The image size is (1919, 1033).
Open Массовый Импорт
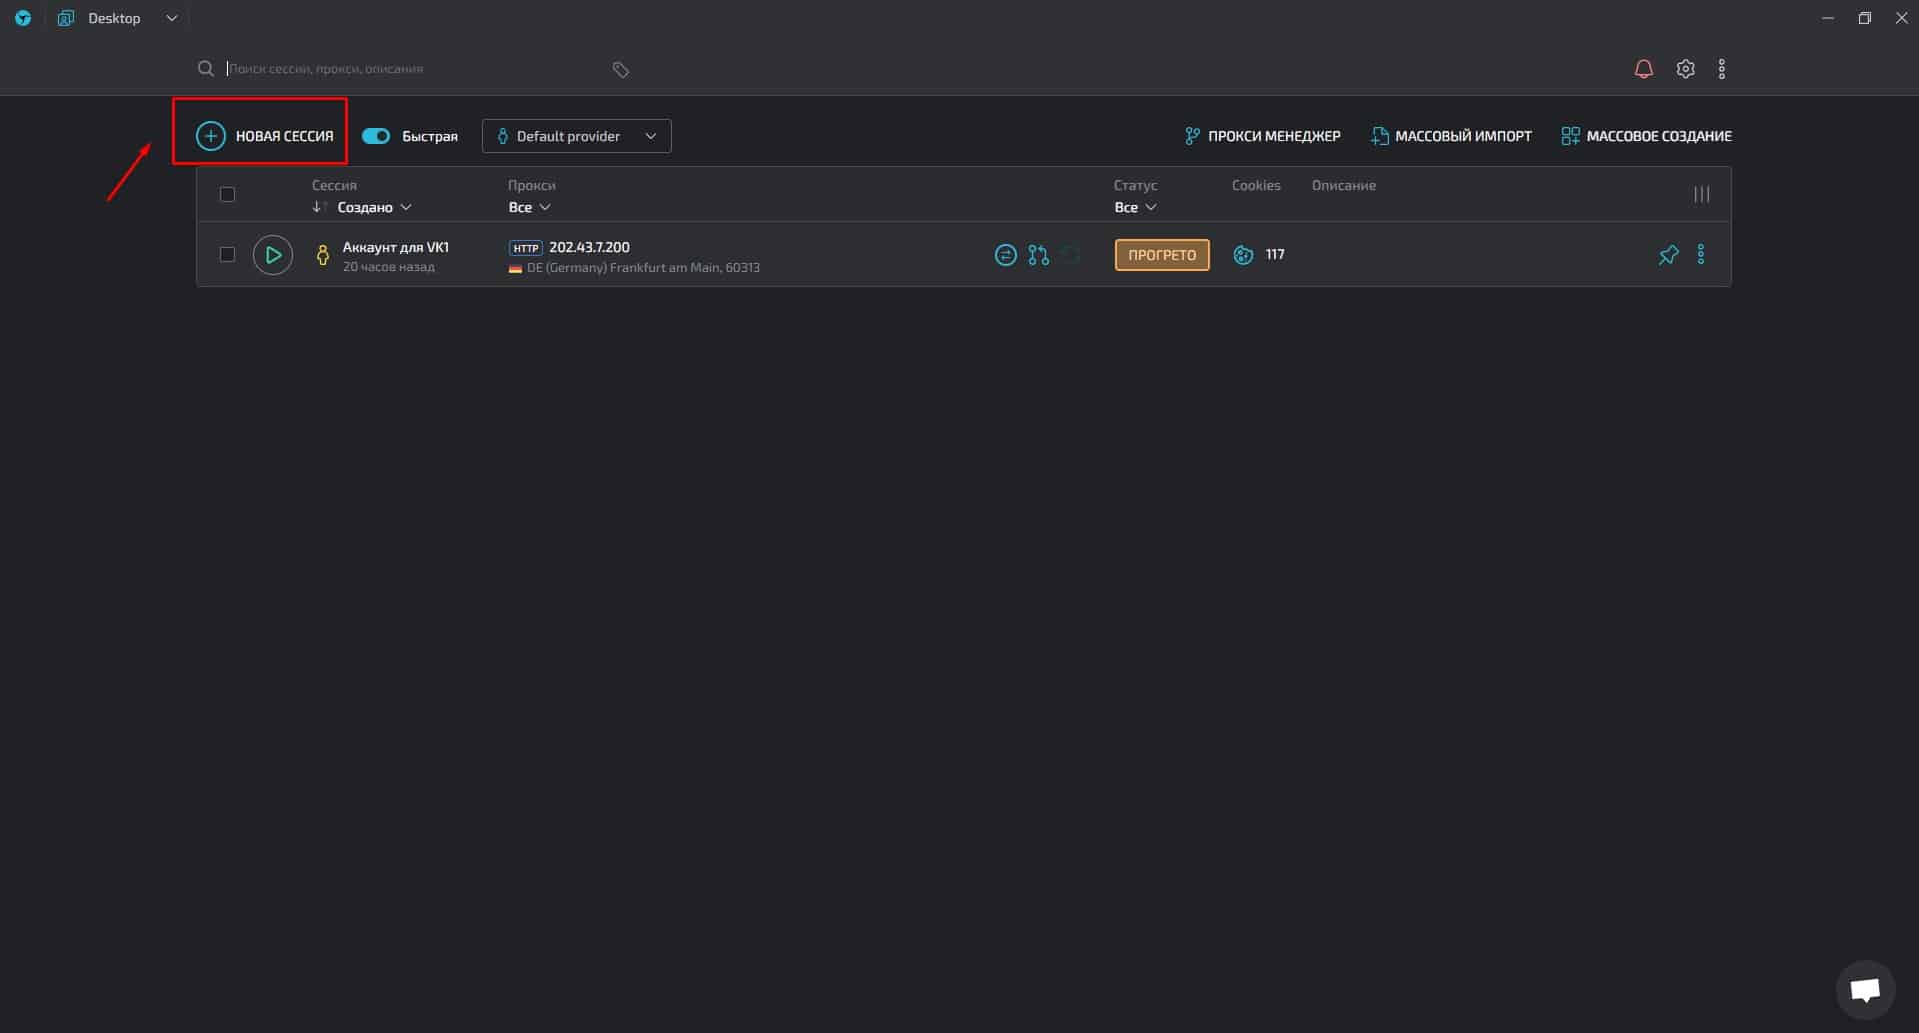pos(1451,136)
